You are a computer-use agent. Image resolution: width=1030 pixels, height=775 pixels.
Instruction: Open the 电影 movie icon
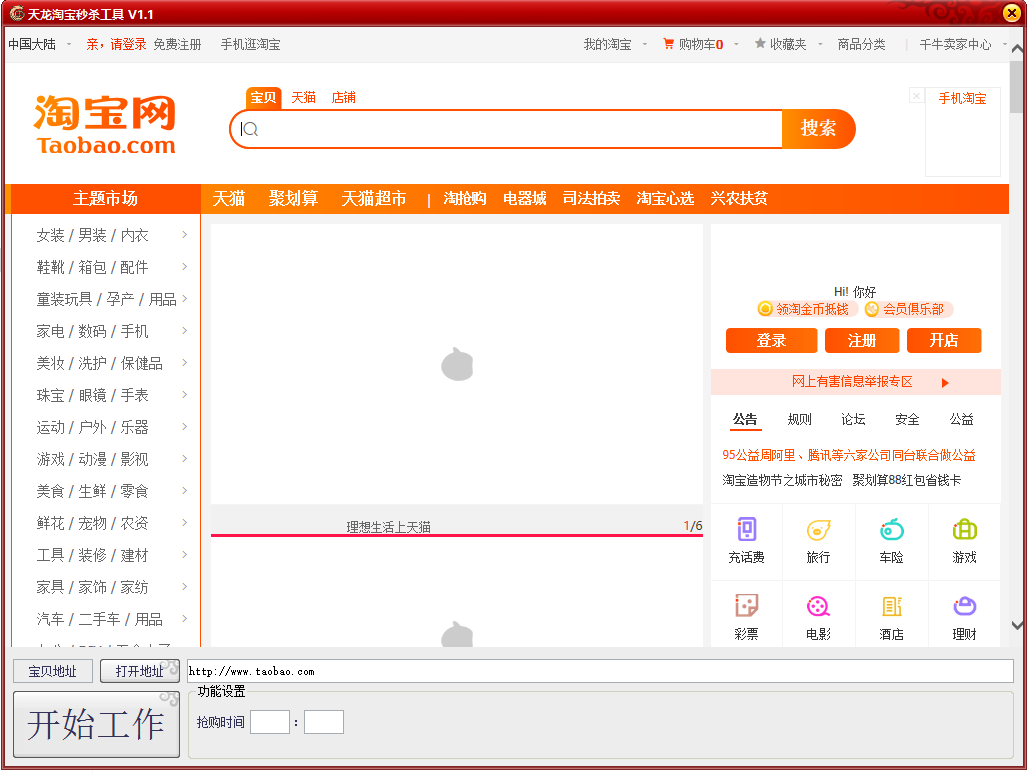818,606
